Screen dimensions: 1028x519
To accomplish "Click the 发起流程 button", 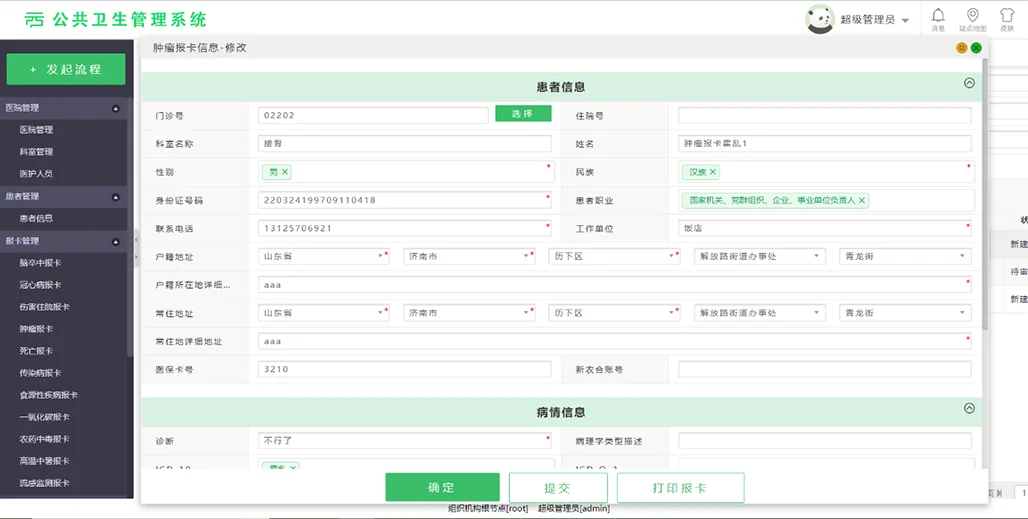I will pyautogui.click(x=66, y=69).
